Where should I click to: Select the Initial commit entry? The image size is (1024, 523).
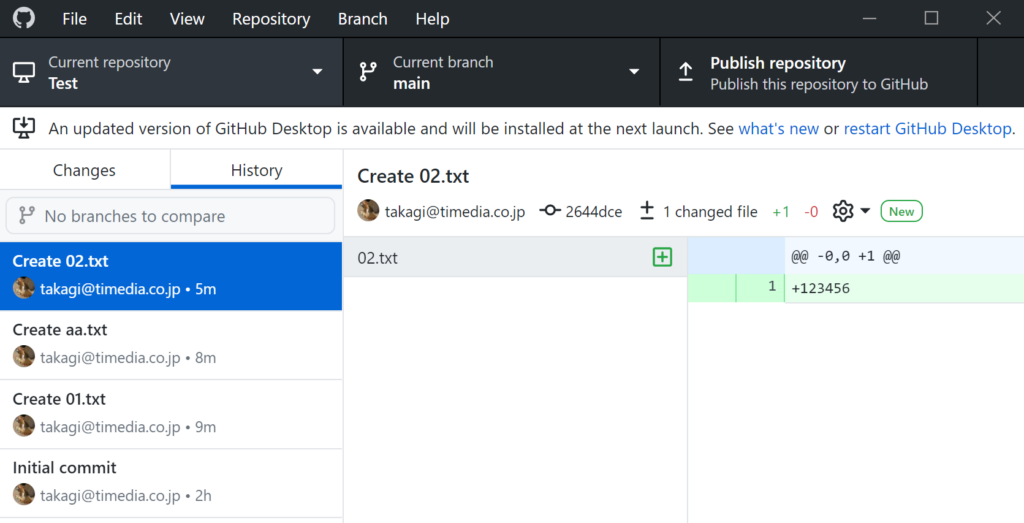click(x=170, y=483)
